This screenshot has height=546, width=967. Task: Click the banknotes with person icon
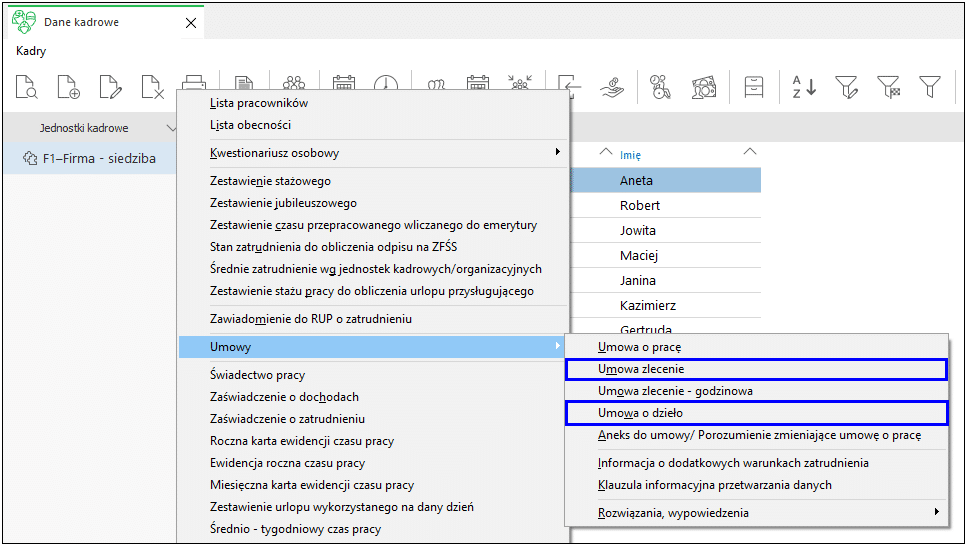coord(704,87)
